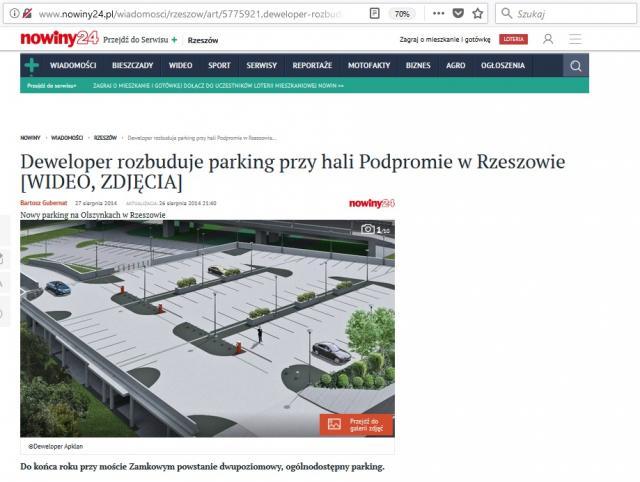
Task: Click the red LOTERIA button
Action: 515,39
